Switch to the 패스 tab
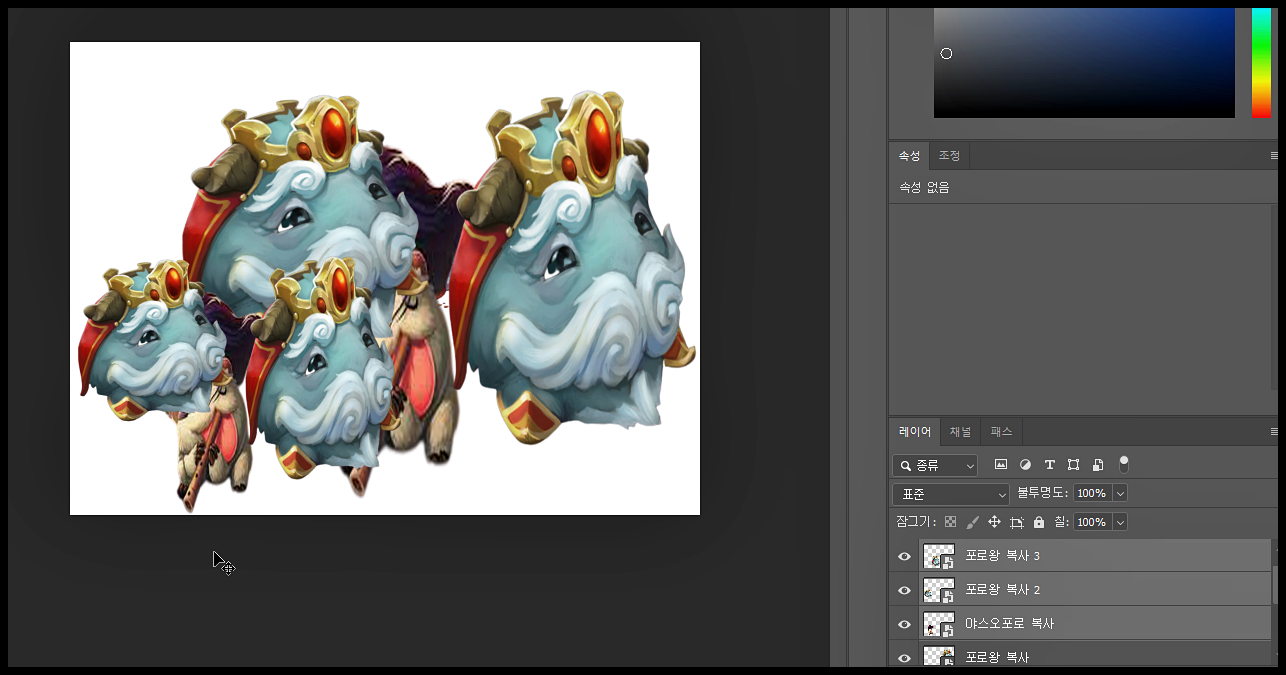The image size is (1286, 675). coord(1001,432)
